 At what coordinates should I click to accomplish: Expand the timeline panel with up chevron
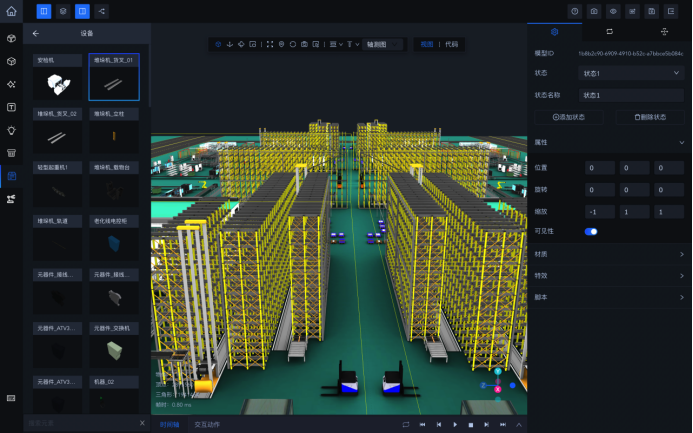point(519,425)
